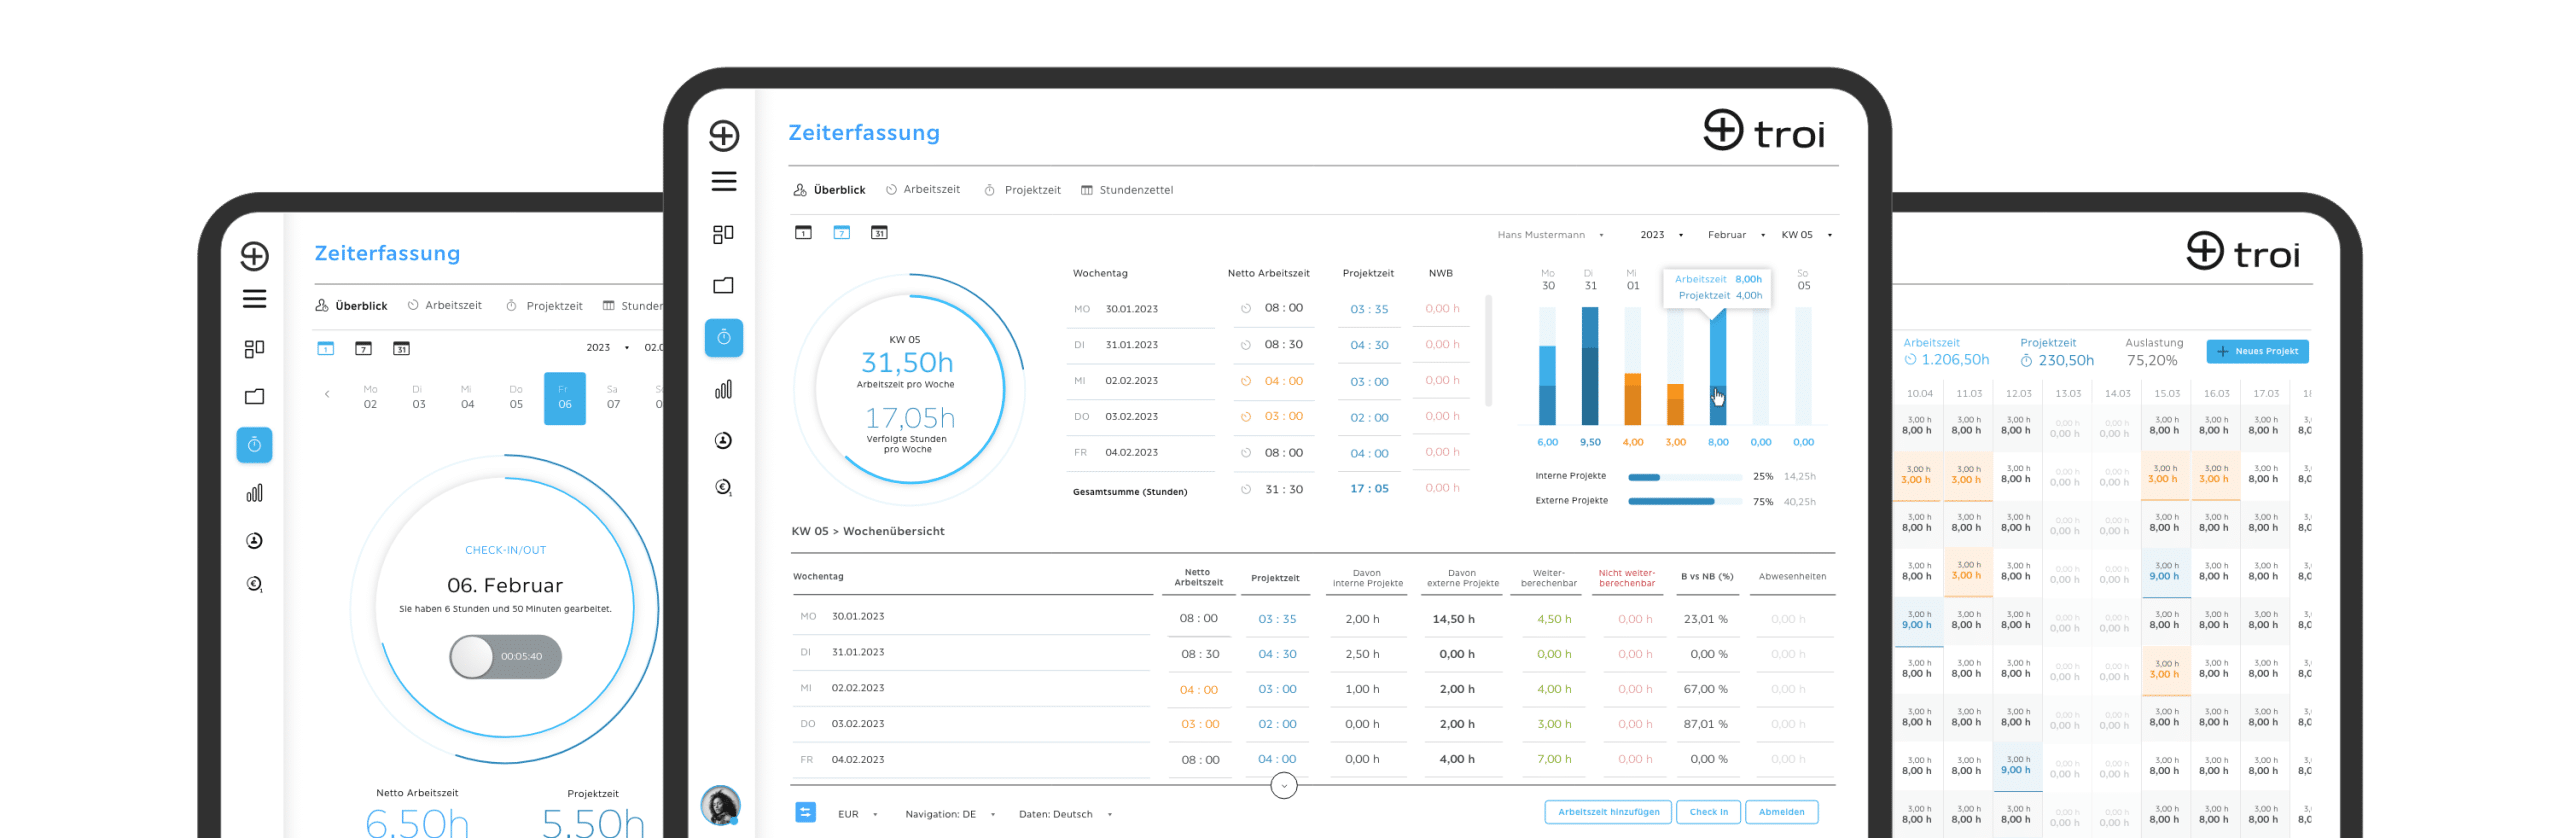Open the hamburger menu in the center tablet

pos(724,181)
